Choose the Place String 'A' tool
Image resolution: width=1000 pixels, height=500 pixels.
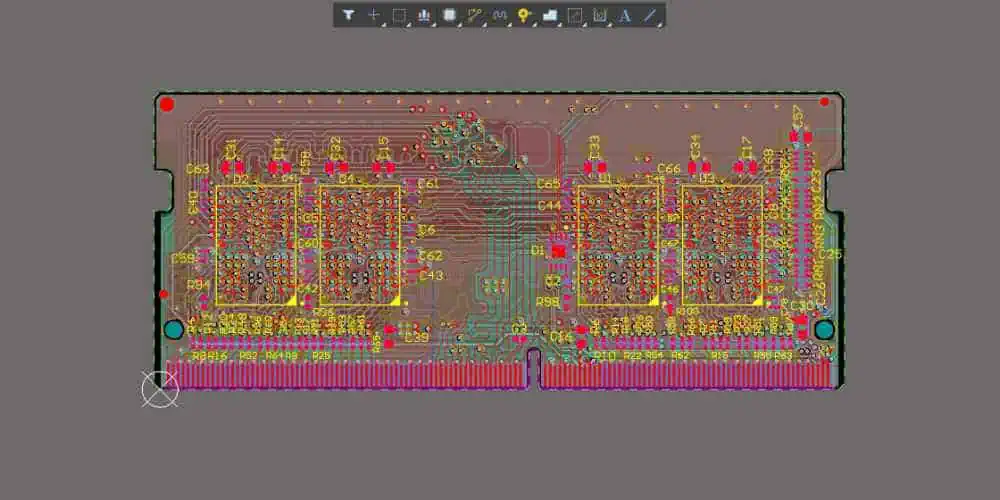[625, 15]
